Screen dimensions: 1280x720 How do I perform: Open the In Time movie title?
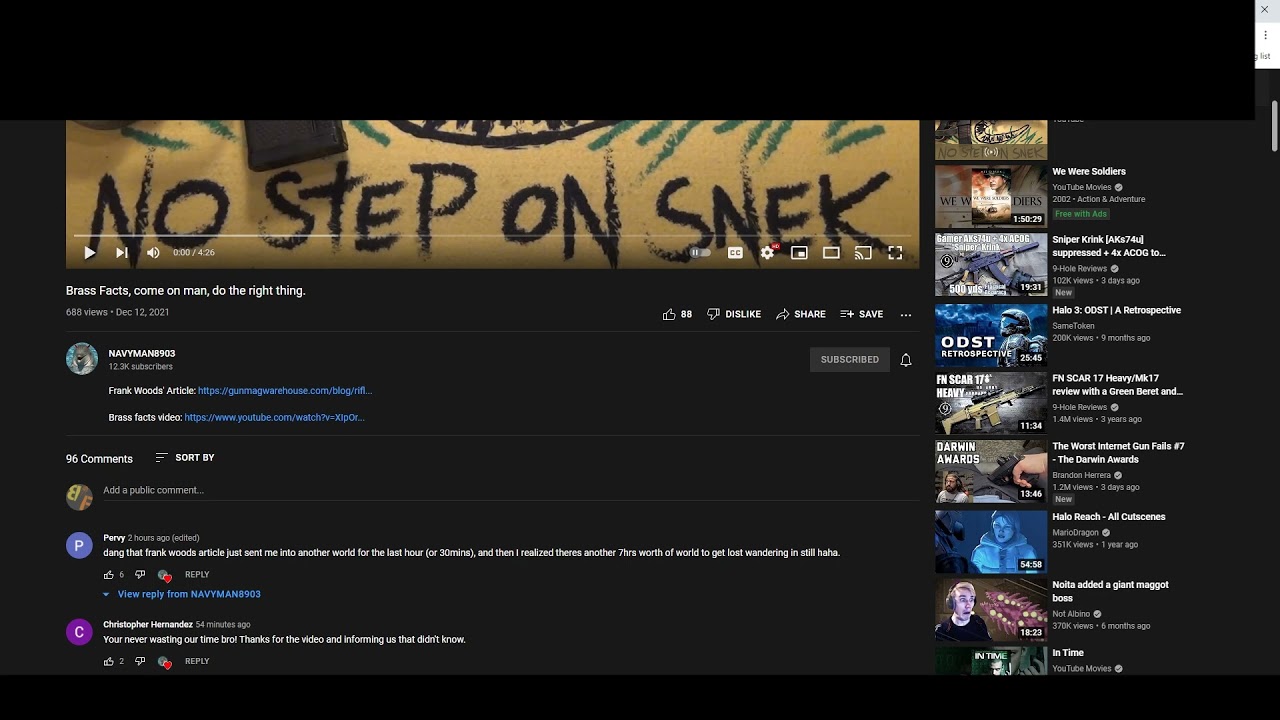[1068, 653]
